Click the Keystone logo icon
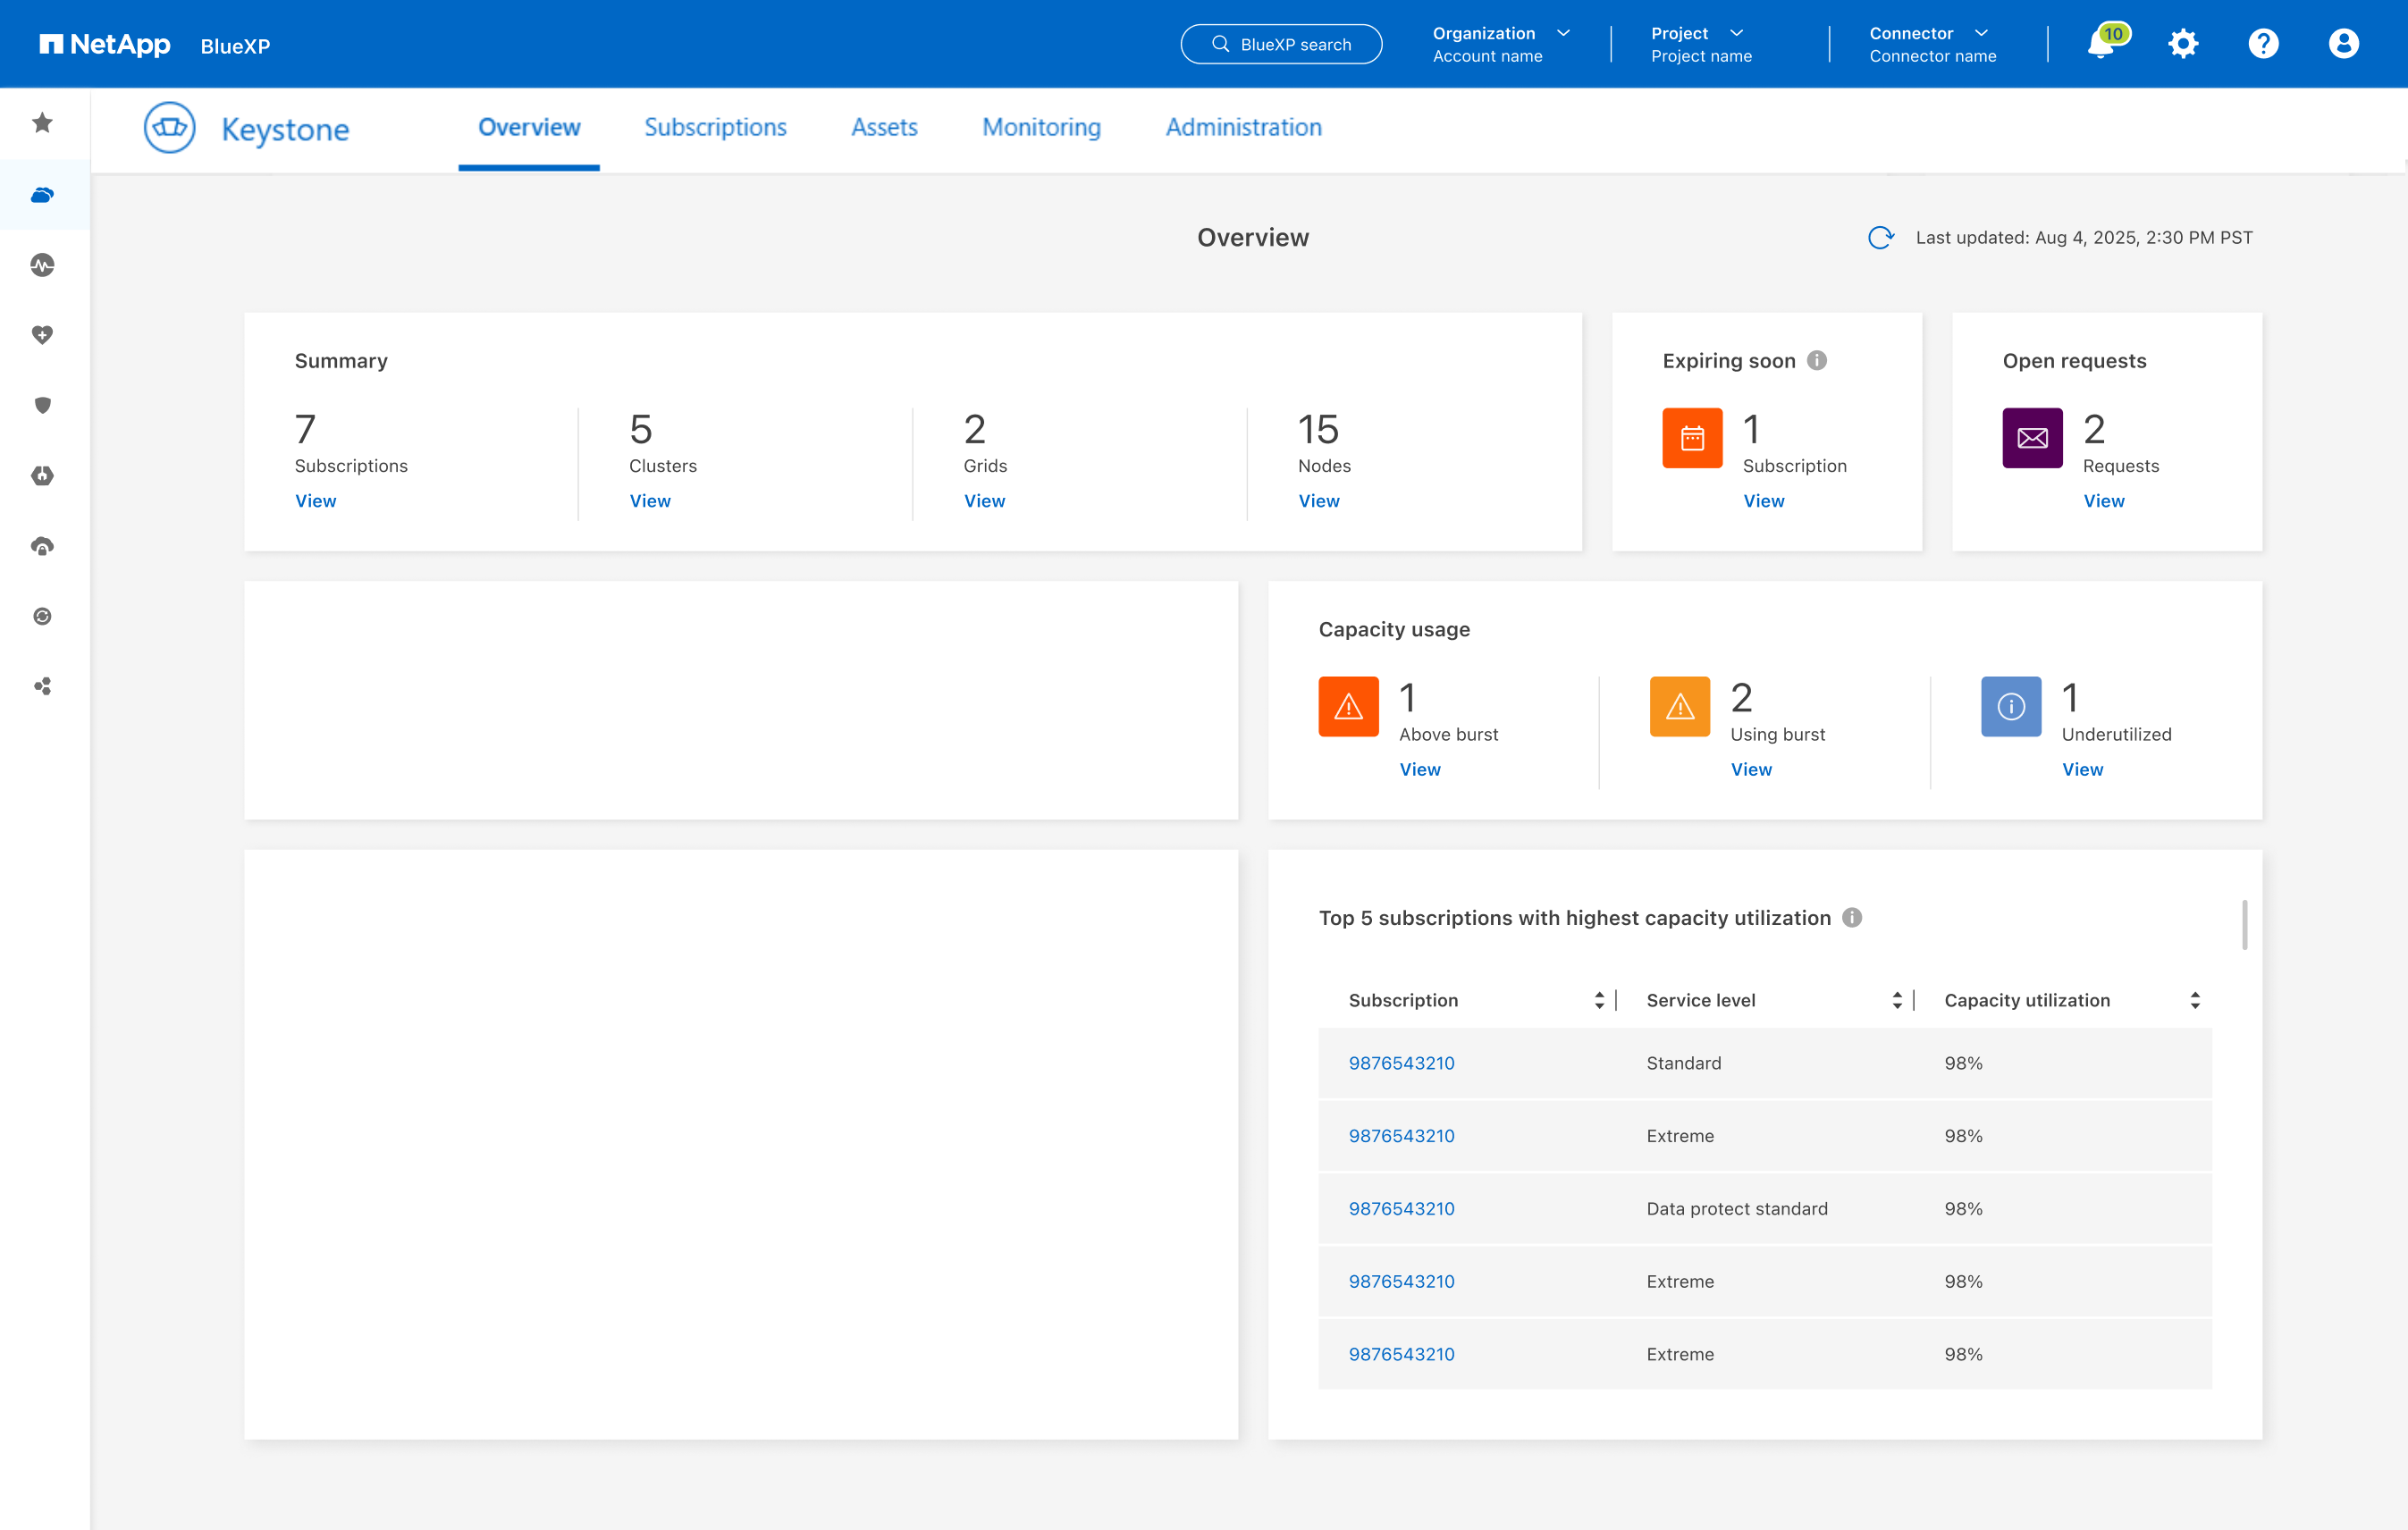The width and height of the screenshot is (2408, 1530). [169, 128]
